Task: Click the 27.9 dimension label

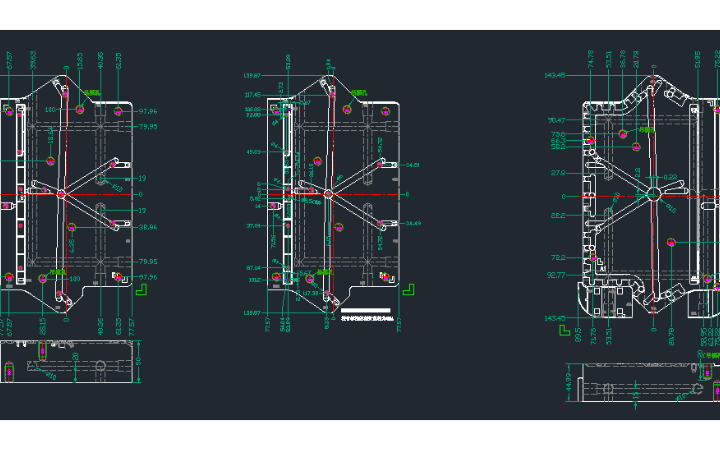Action: (x=558, y=173)
